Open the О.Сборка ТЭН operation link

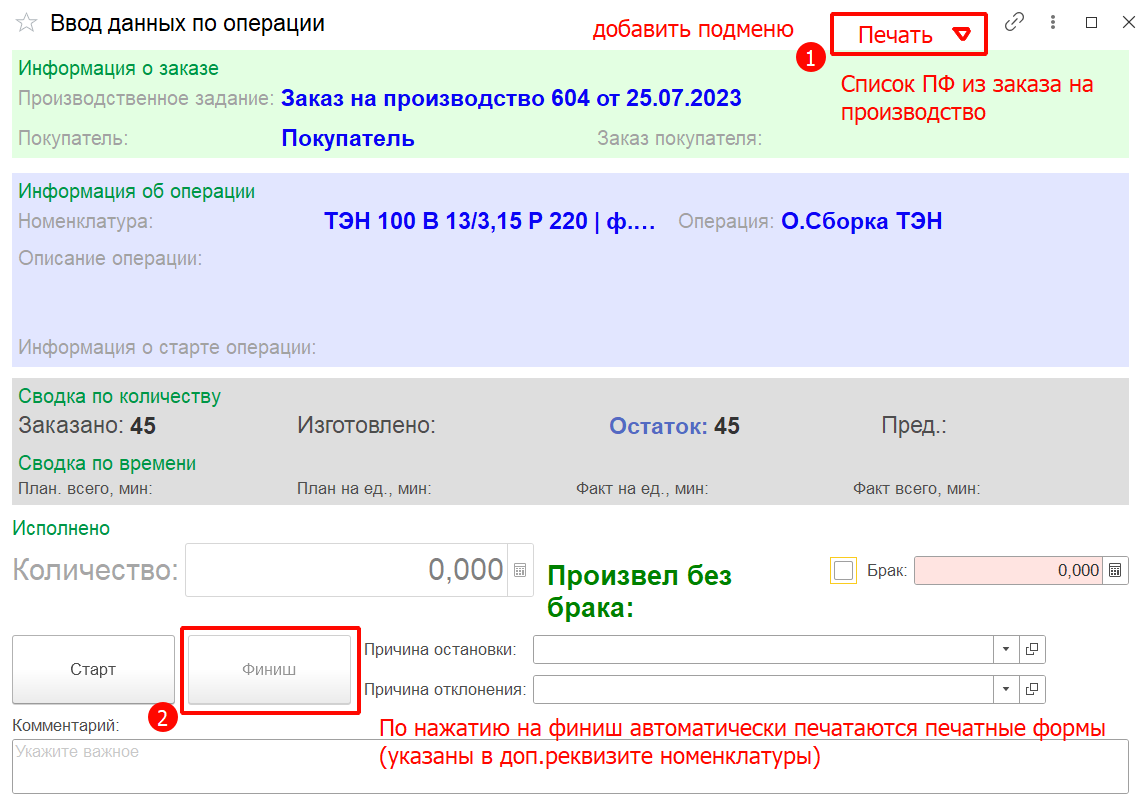click(861, 221)
